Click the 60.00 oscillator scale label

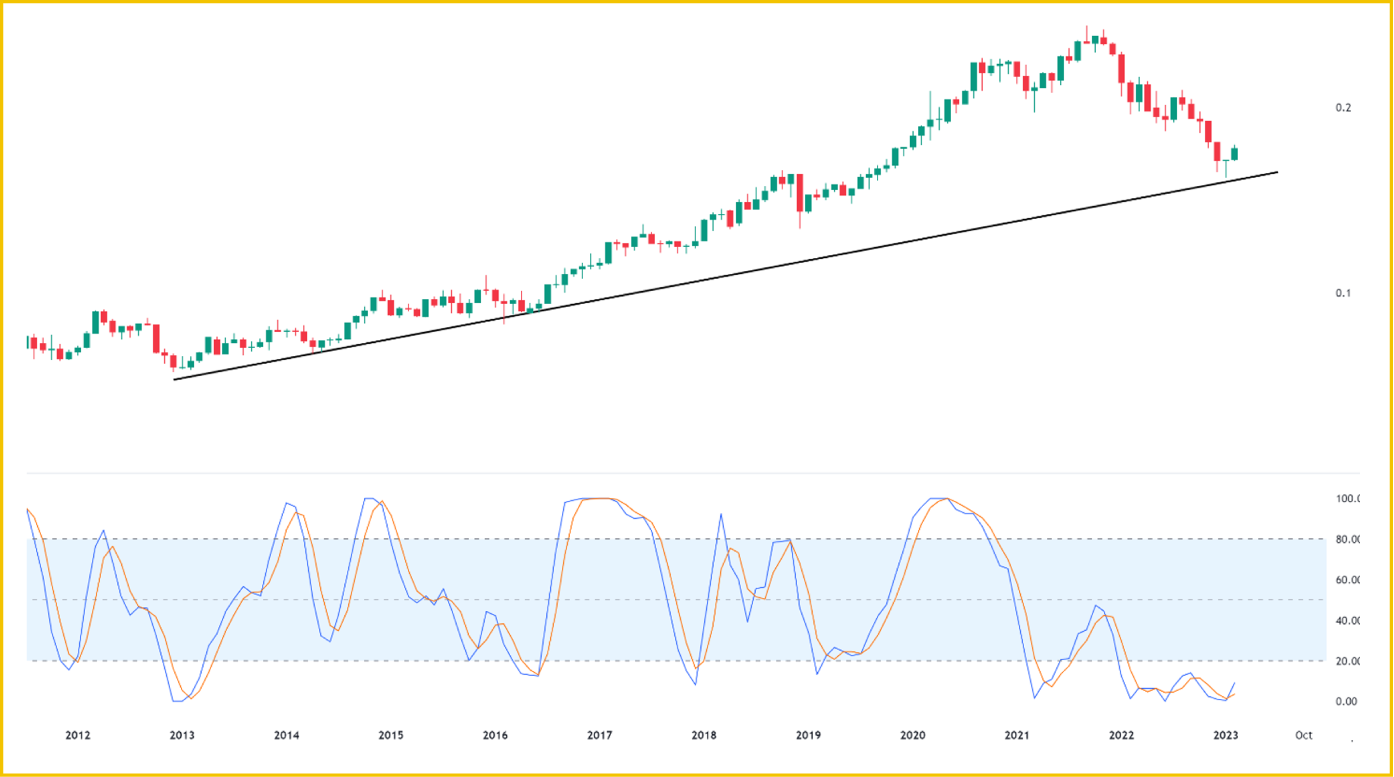(x=1348, y=580)
